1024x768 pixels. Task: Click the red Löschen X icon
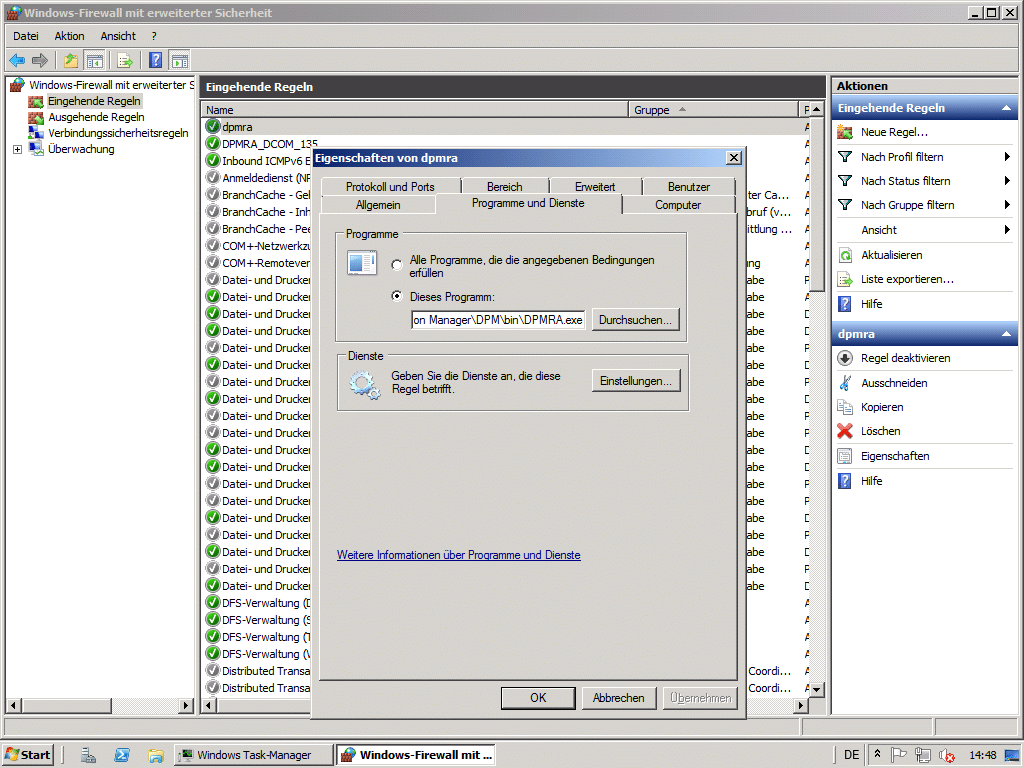pos(845,431)
